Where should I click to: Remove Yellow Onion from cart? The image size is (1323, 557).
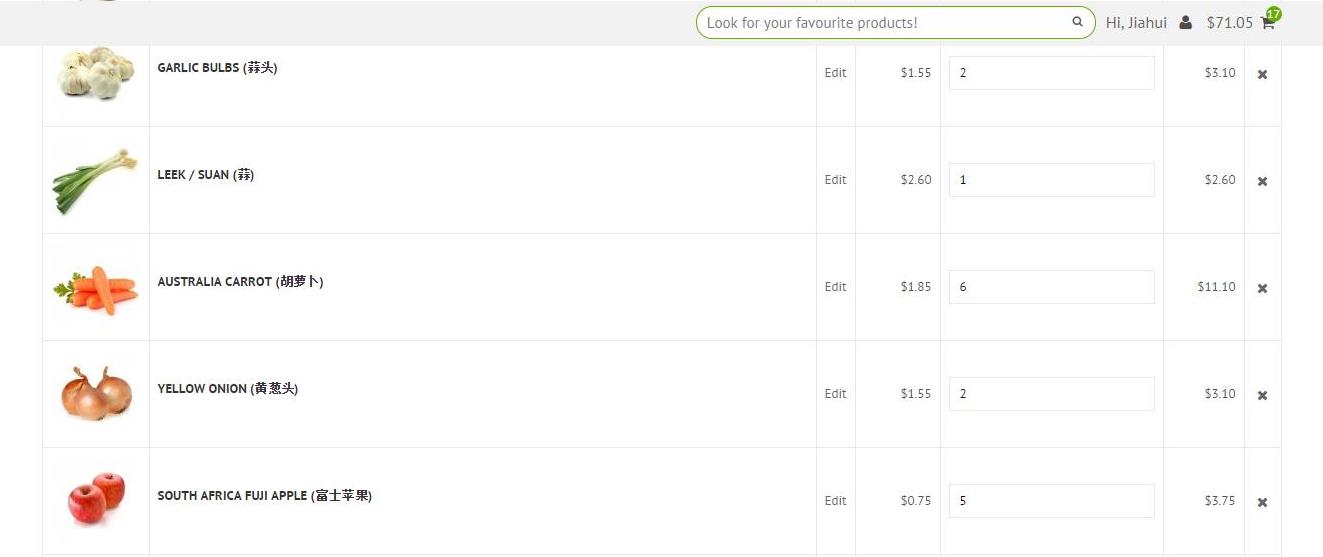click(1262, 395)
